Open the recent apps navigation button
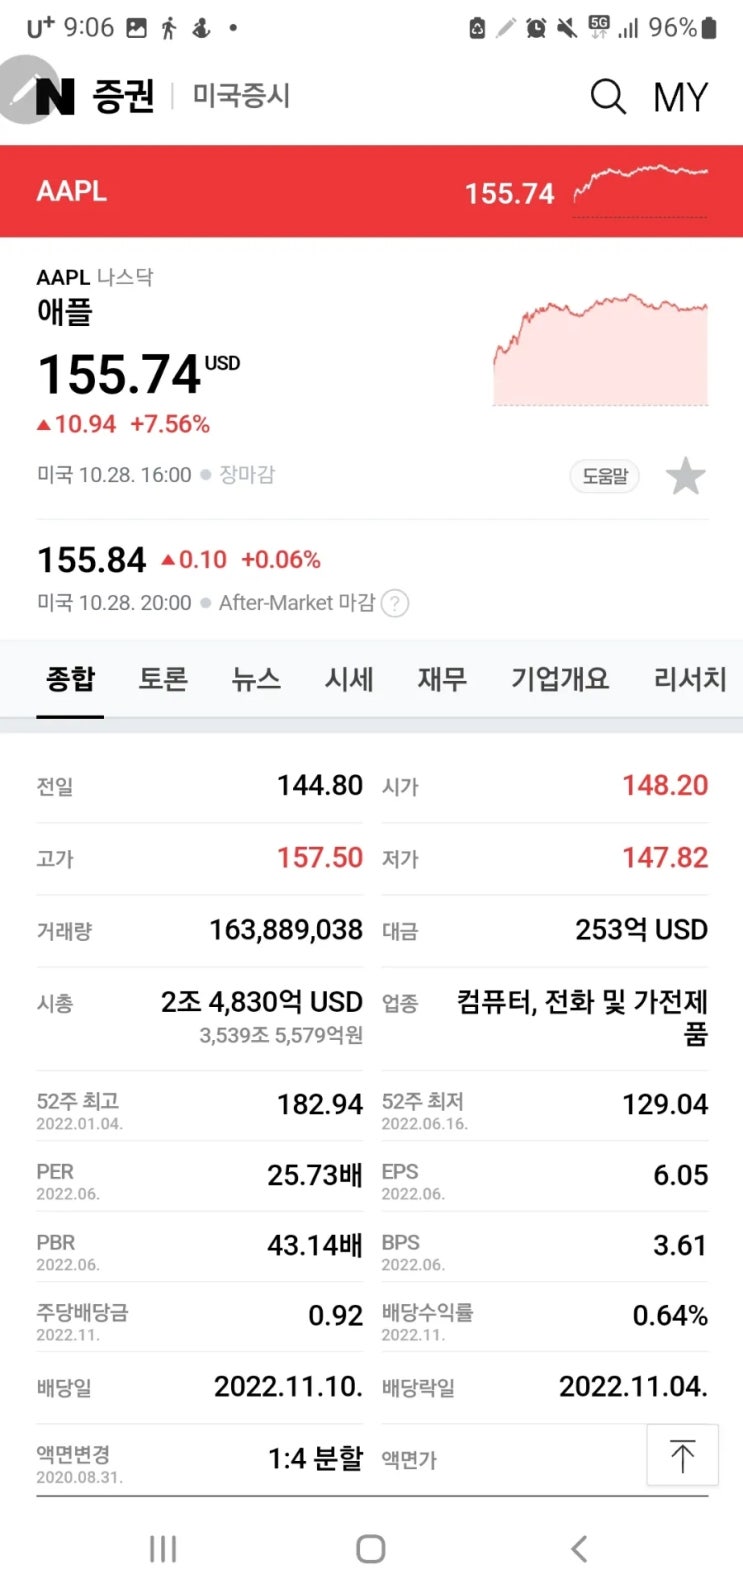Image resolution: width=743 pixels, height=1593 pixels. point(163,1549)
